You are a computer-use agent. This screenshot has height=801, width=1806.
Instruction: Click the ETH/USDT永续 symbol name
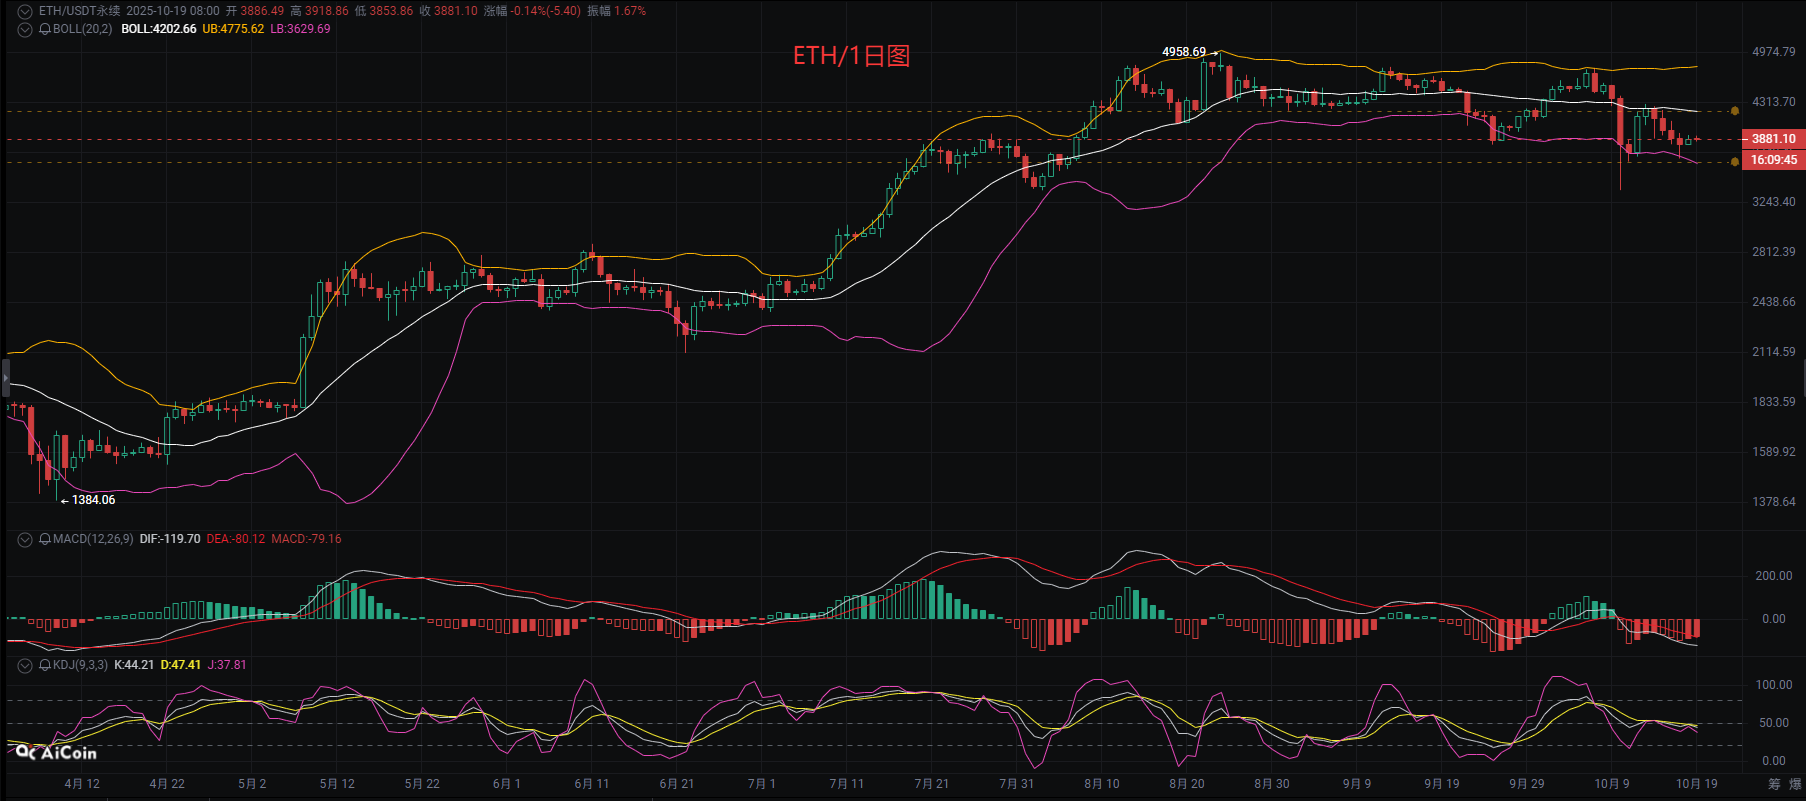tap(79, 11)
